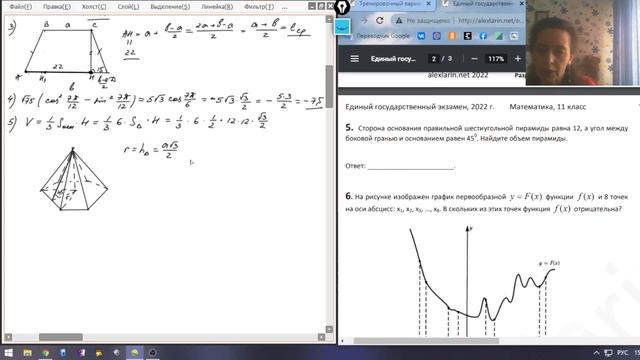This screenshot has height=360, width=640.
Task: Click the down arrow on canvas vertical scrollbar
Action: coord(329,329)
